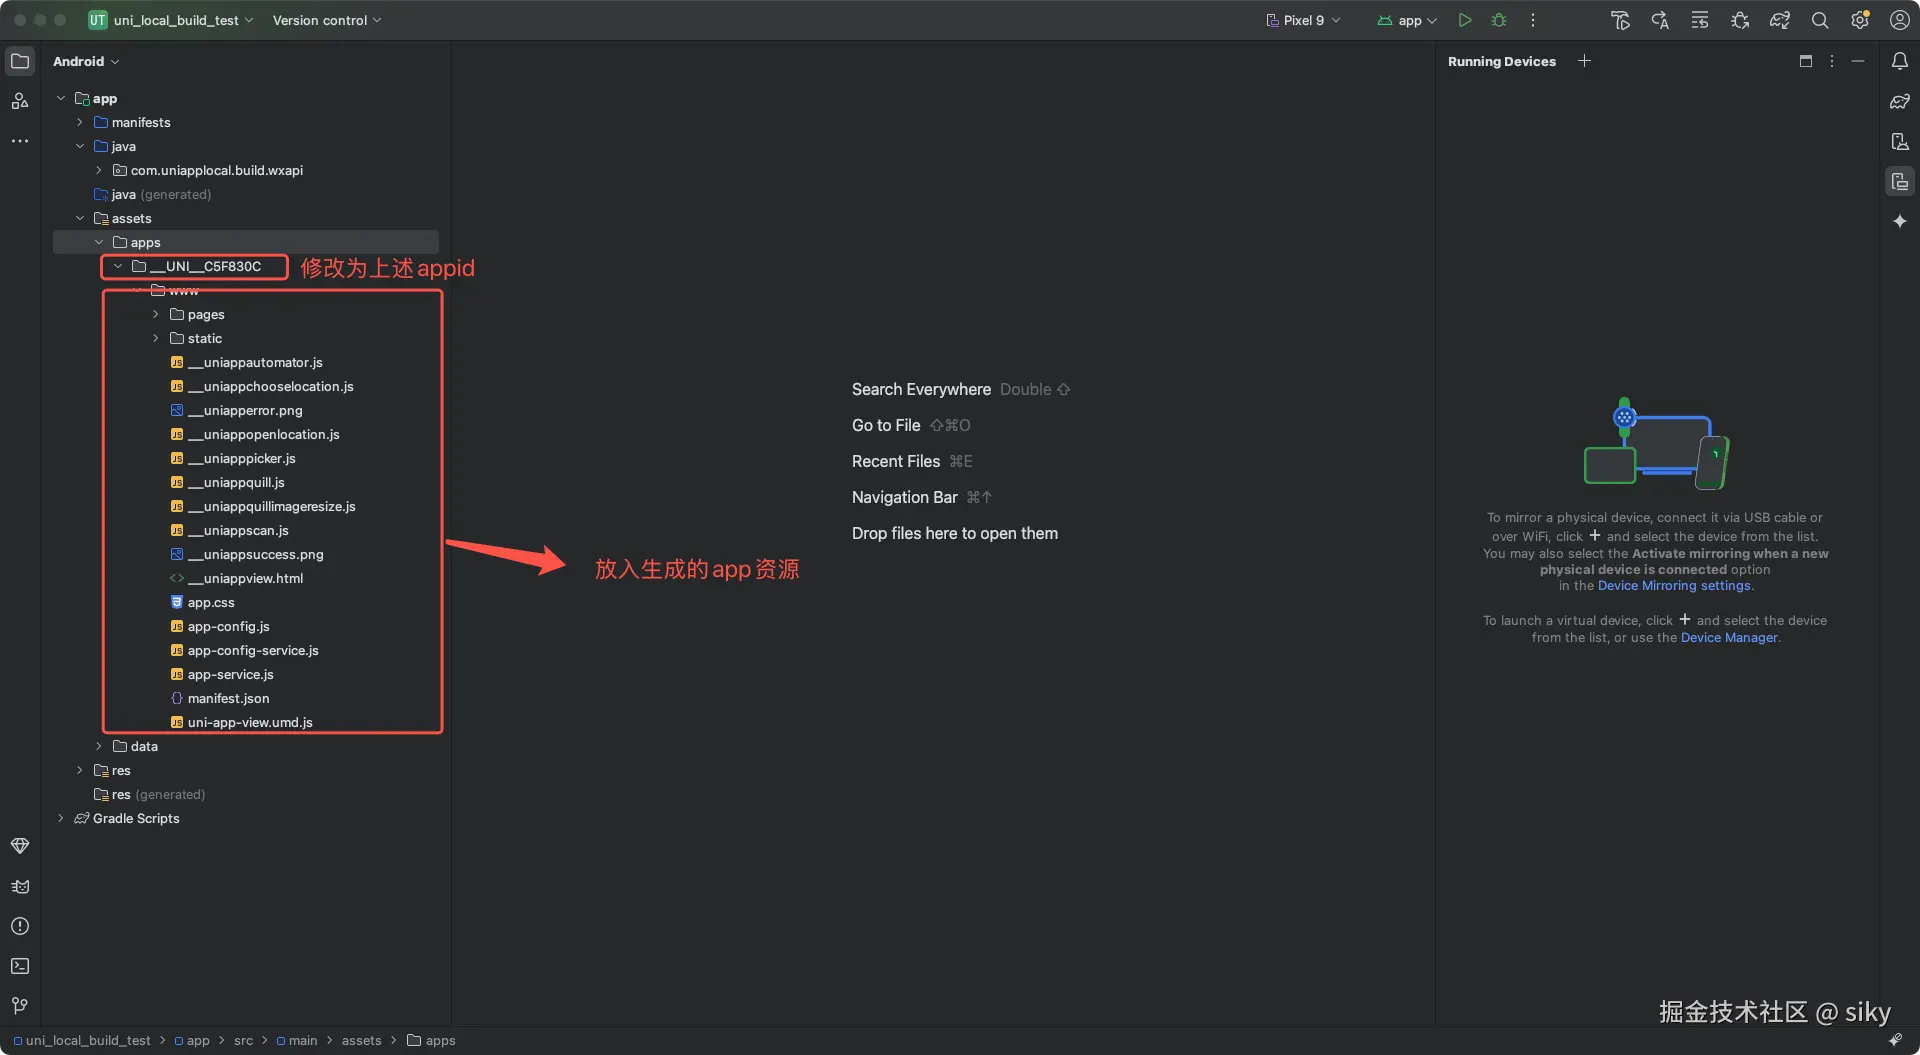This screenshot has width=1920, height=1055.
Task: Sync project with Gradle files icon
Action: point(1780,20)
